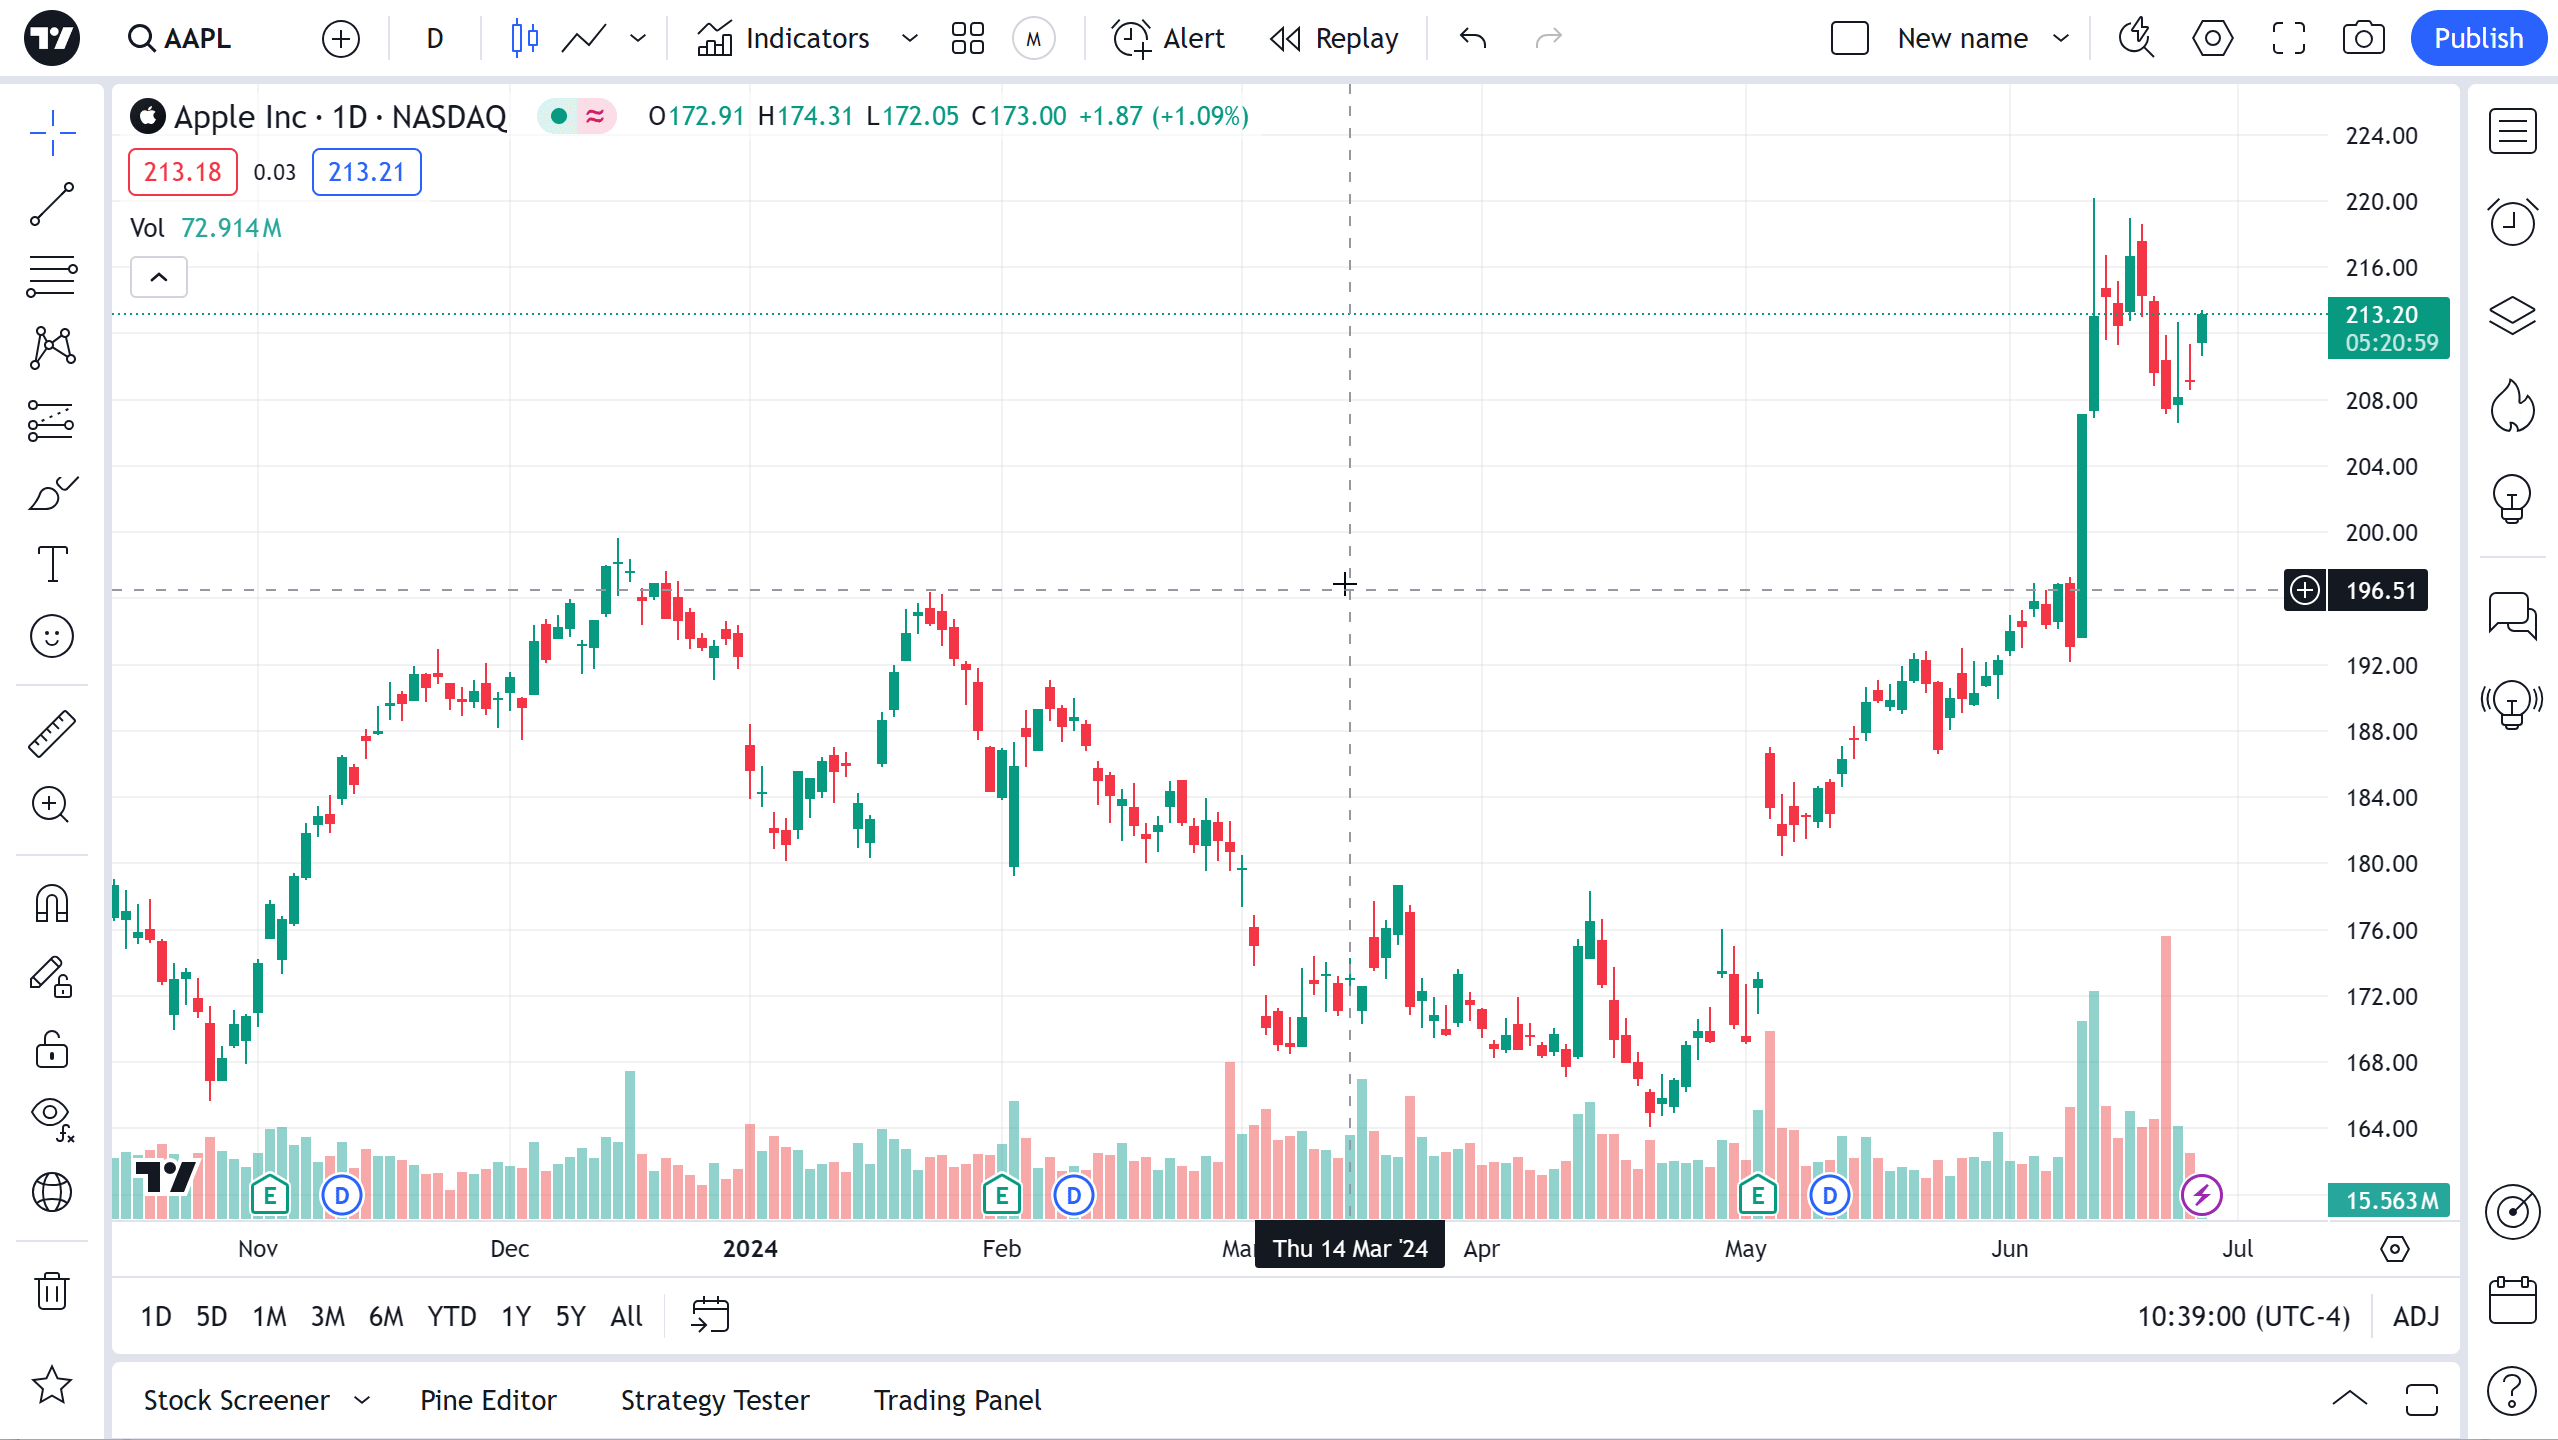
Task: Click the trash remove objects icon
Action: [52, 1291]
